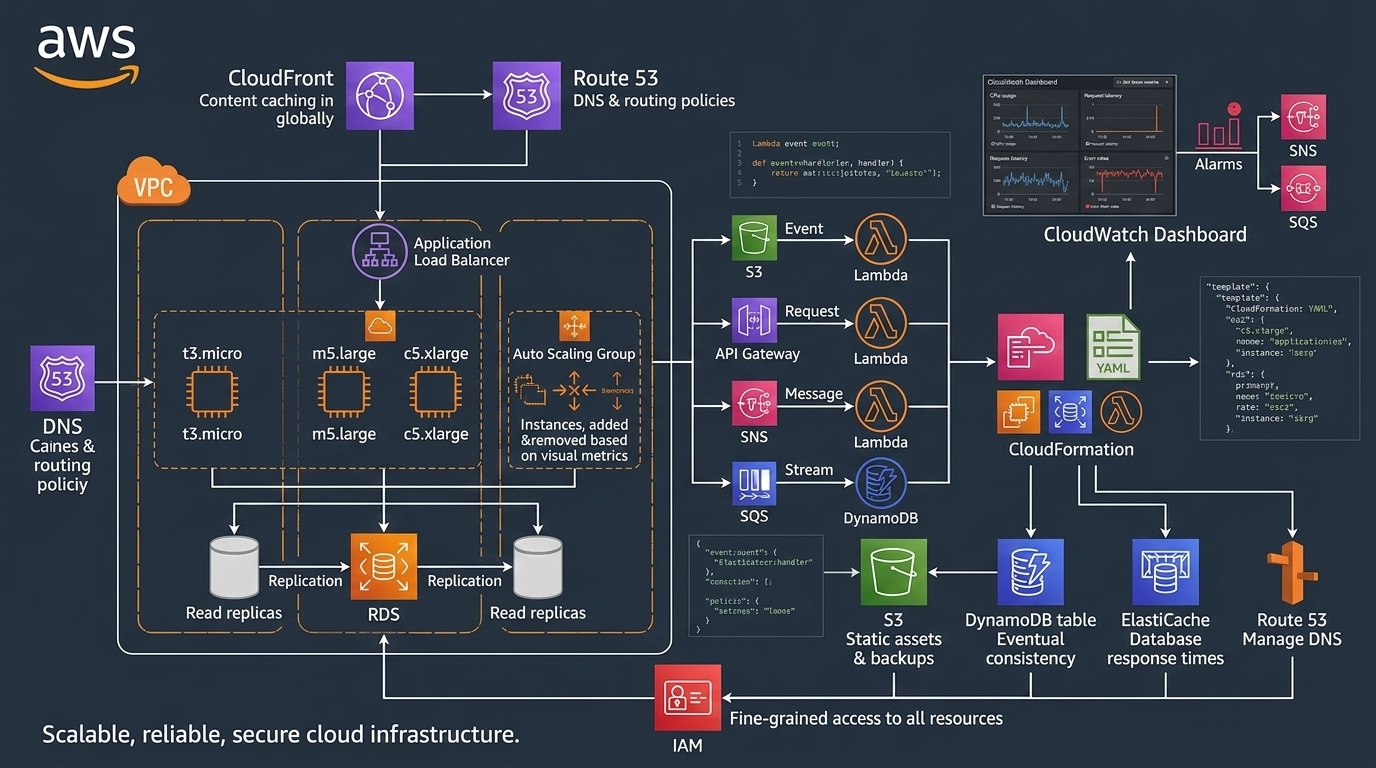The height and width of the screenshot is (768, 1376).
Task: Select the Lambda icon next to Event label
Action: coord(881,240)
